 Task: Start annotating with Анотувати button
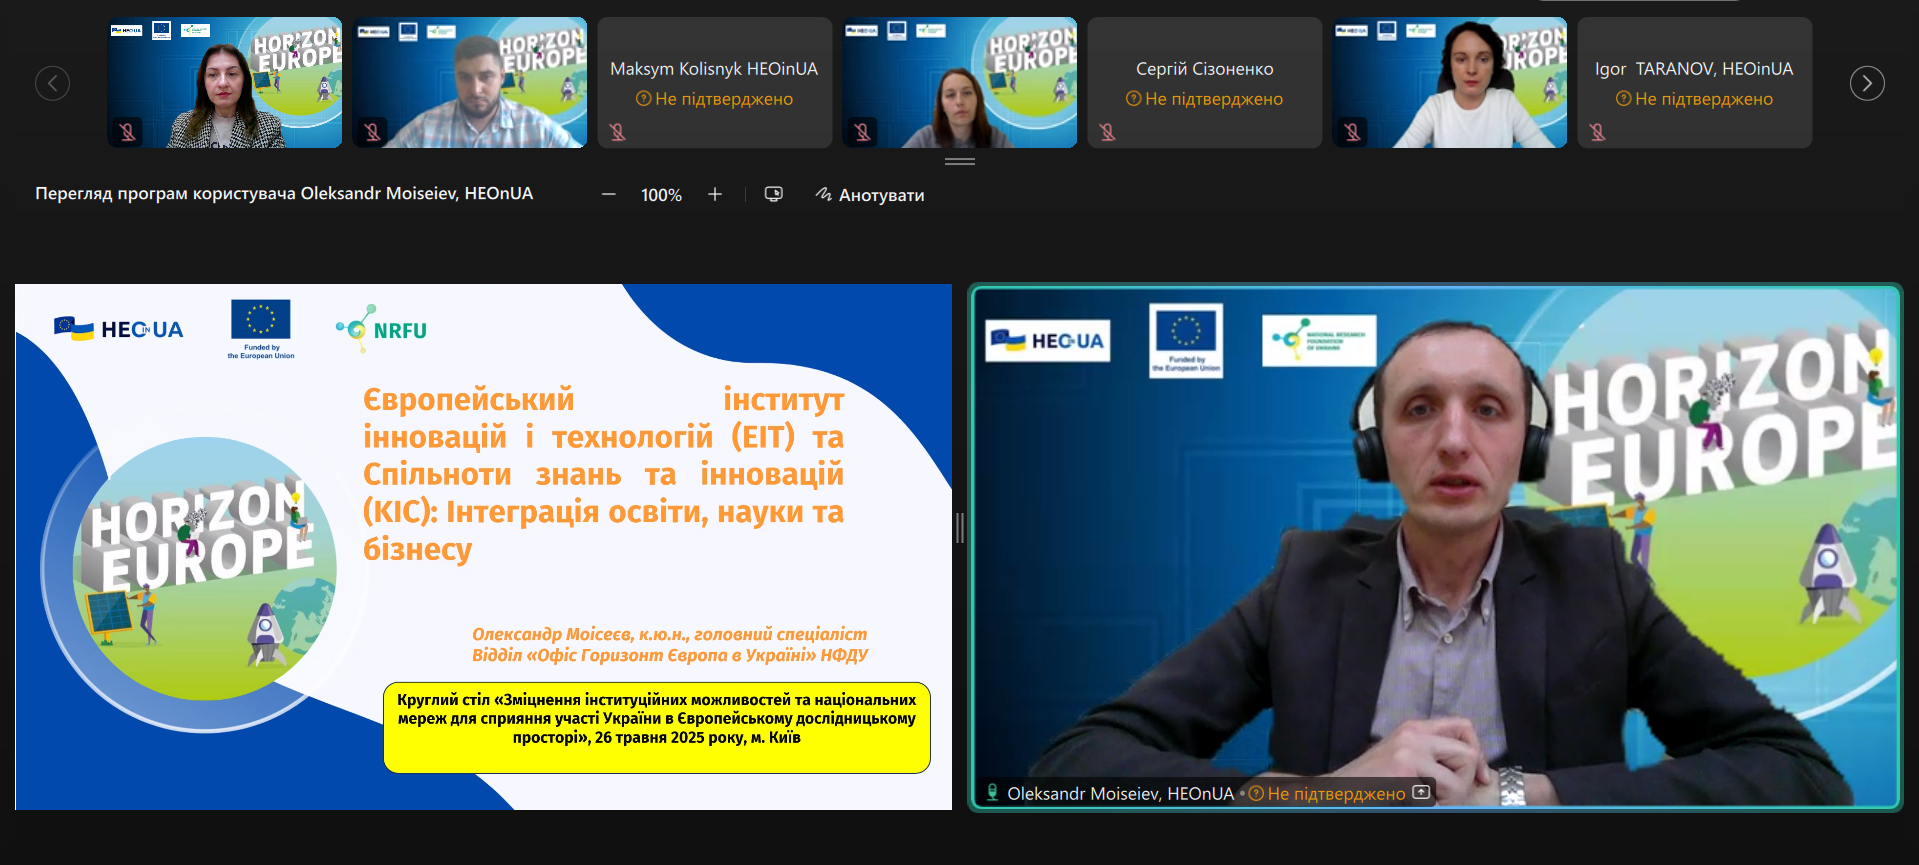869,195
